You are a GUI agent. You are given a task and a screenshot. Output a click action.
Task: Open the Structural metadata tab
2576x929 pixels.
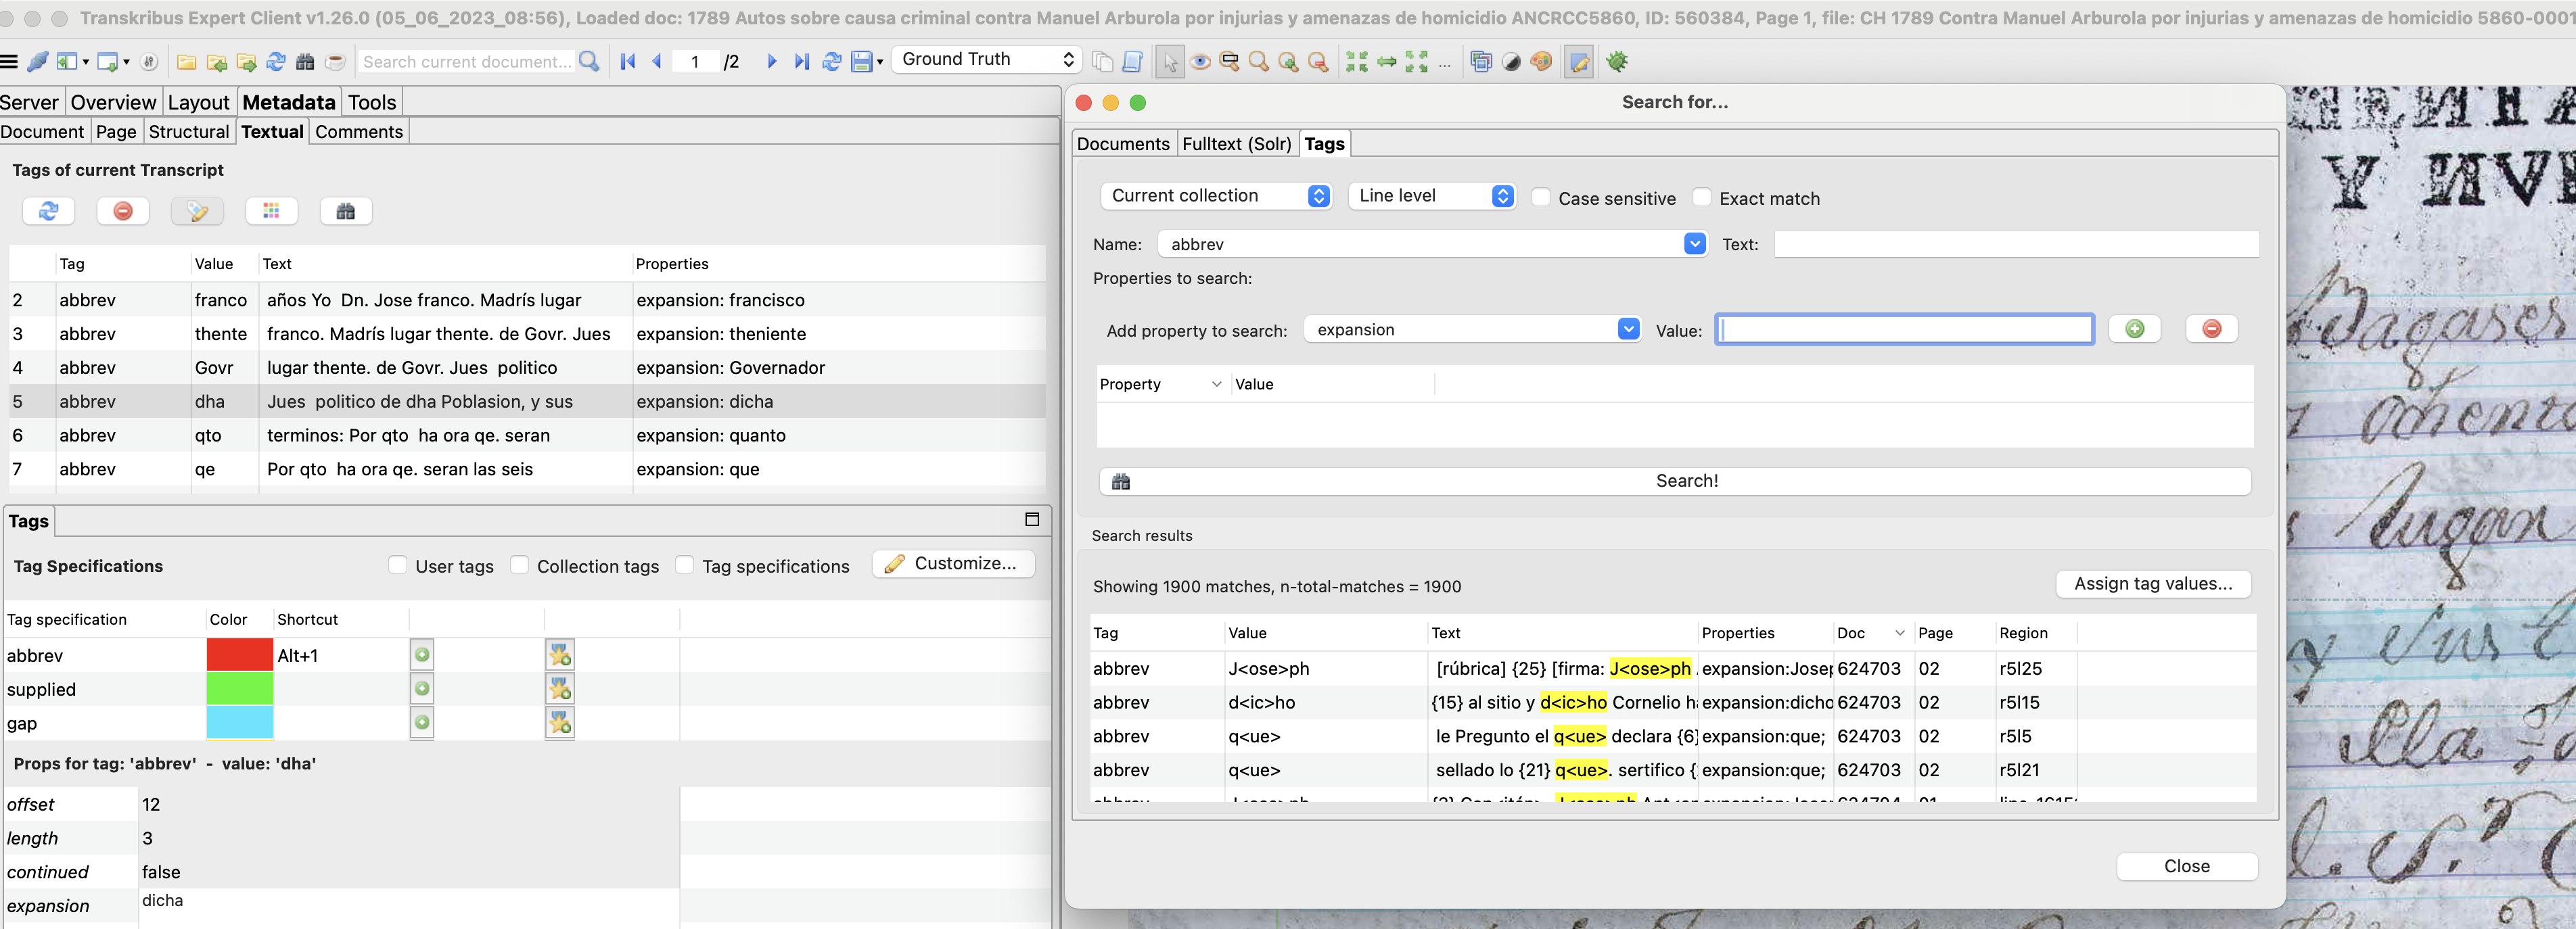pyautogui.click(x=188, y=132)
